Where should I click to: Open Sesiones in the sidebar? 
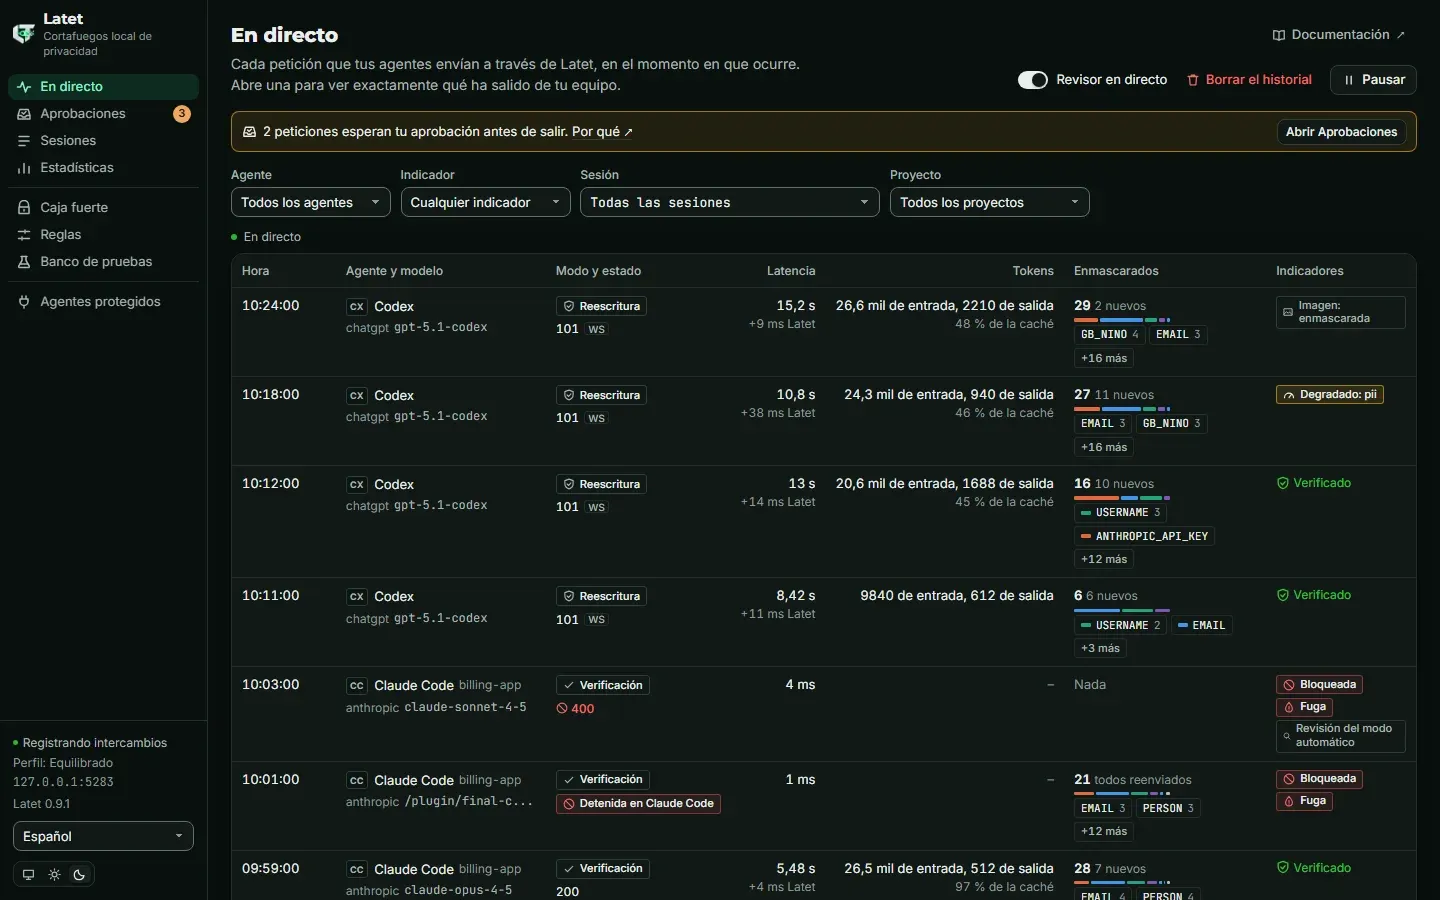[x=103, y=141]
